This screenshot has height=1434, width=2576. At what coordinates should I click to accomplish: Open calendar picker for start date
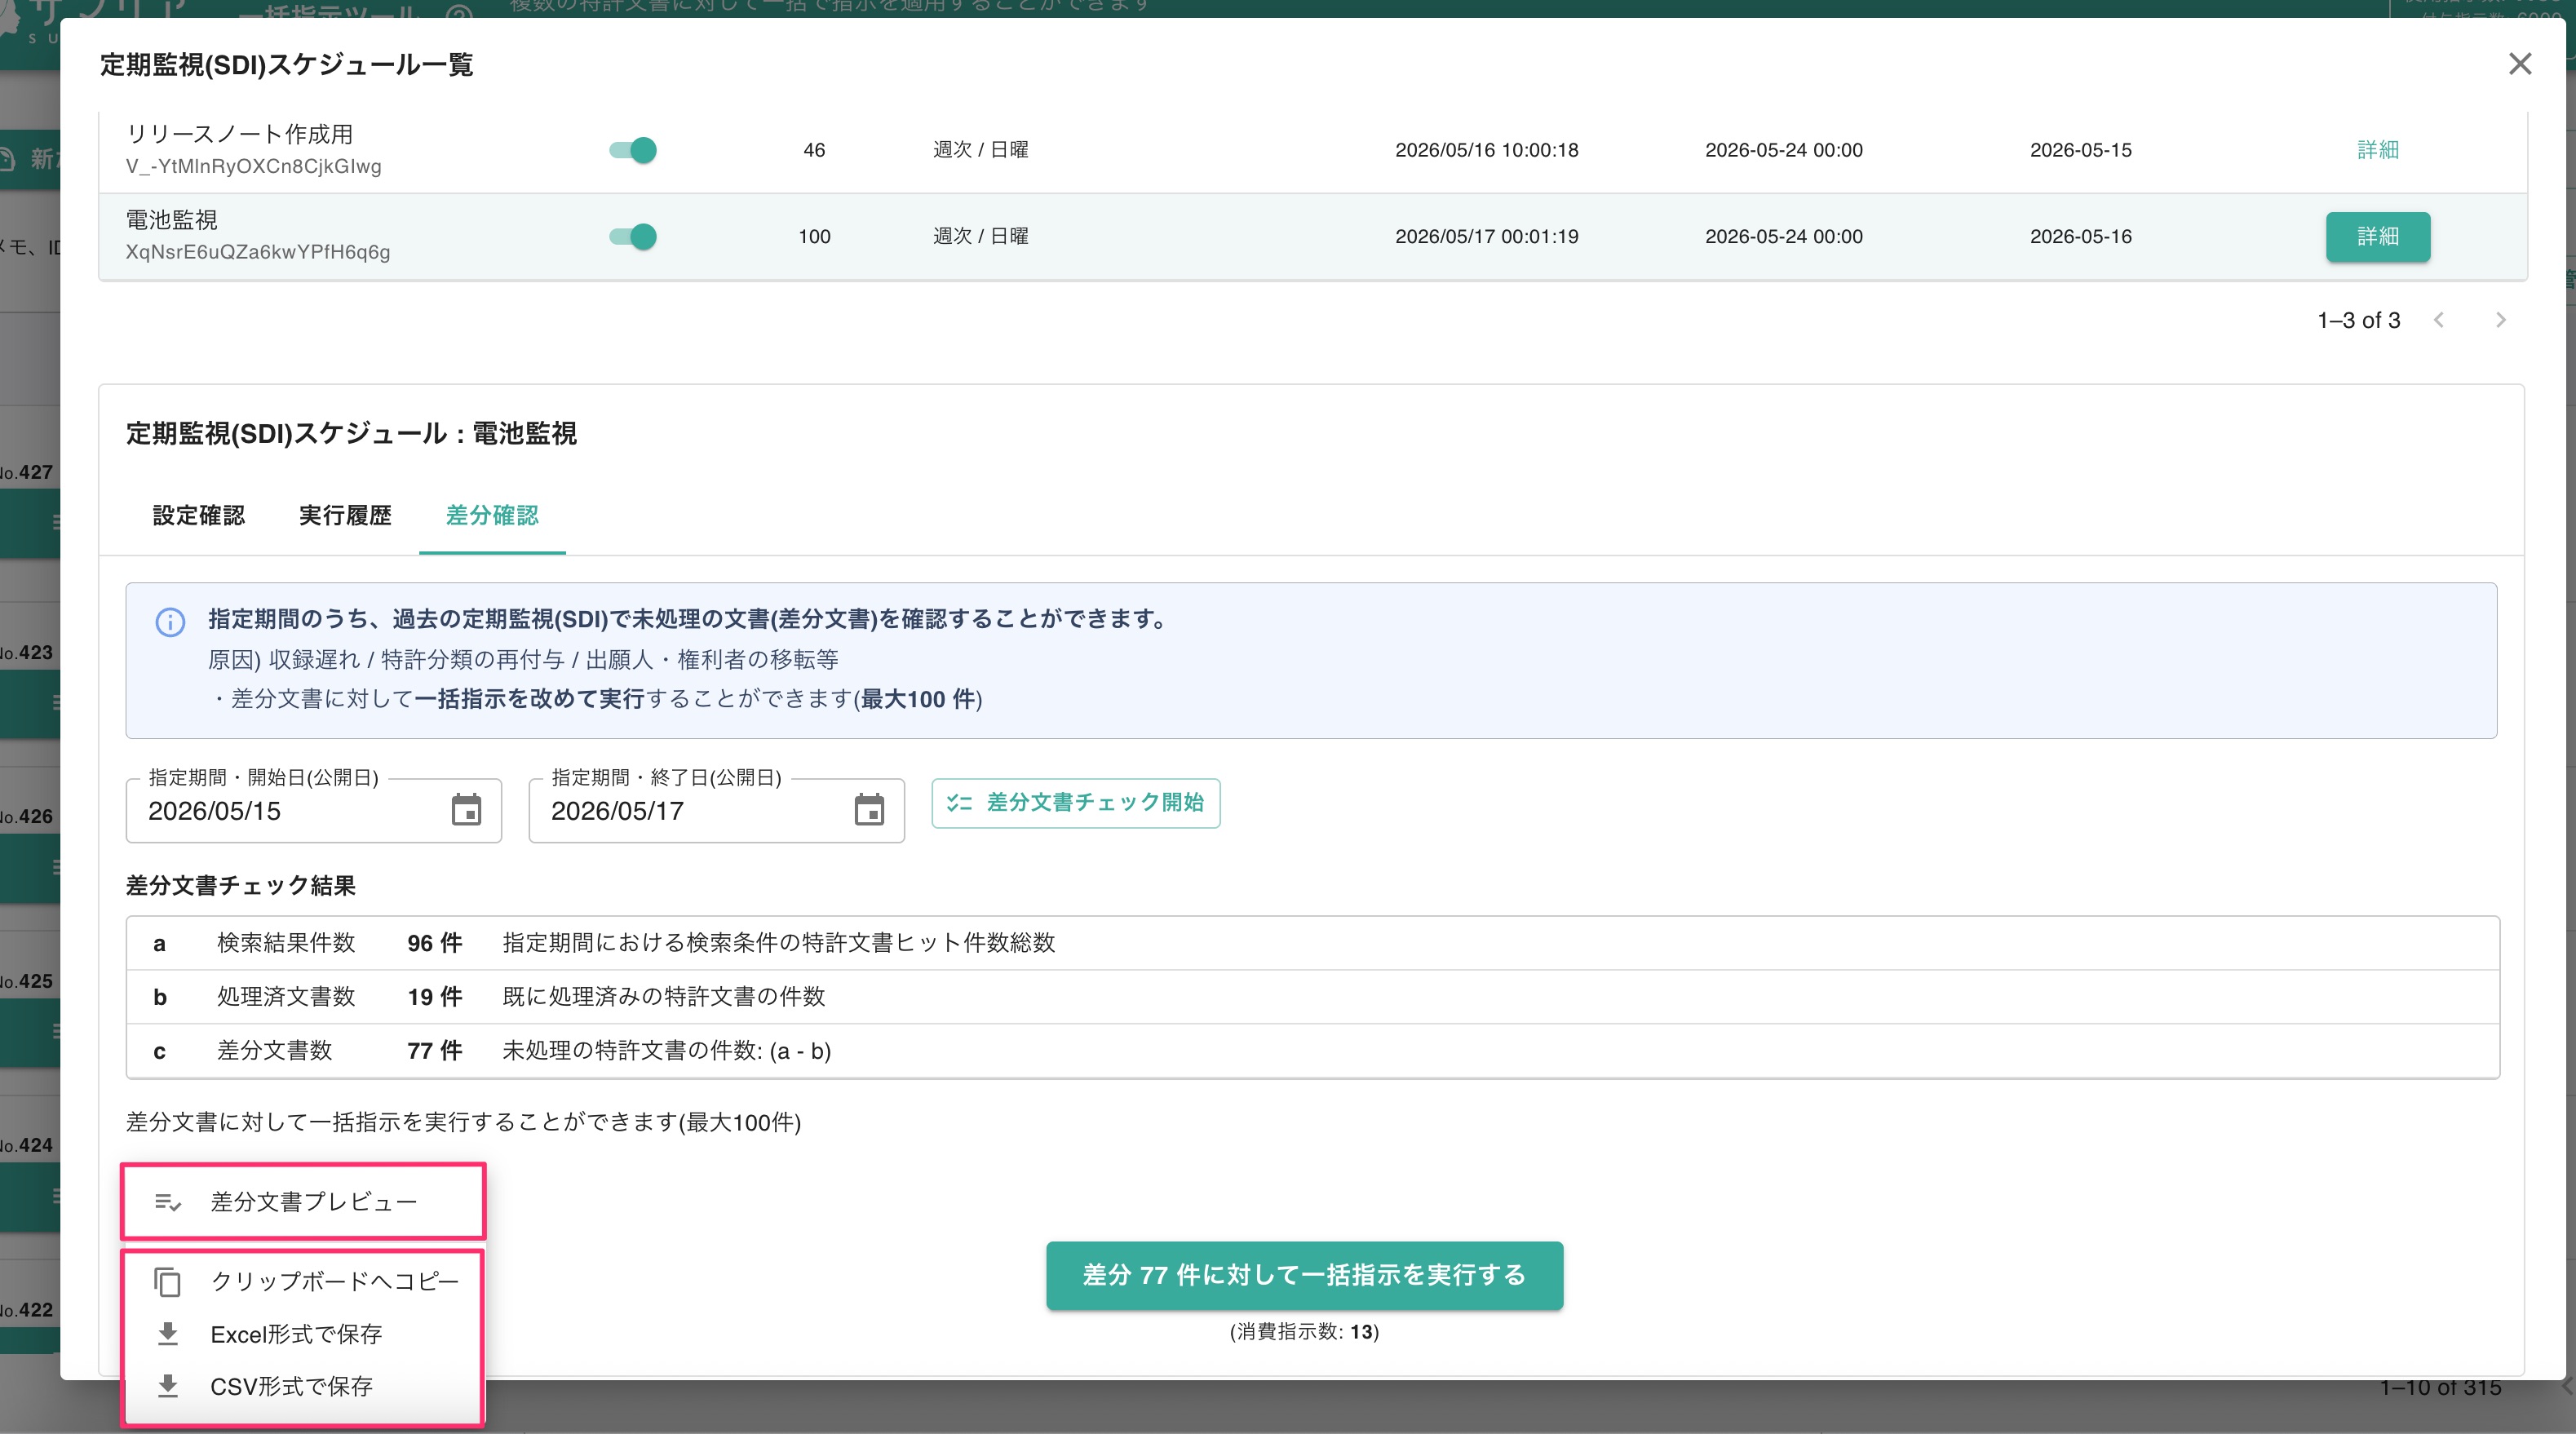(466, 810)
